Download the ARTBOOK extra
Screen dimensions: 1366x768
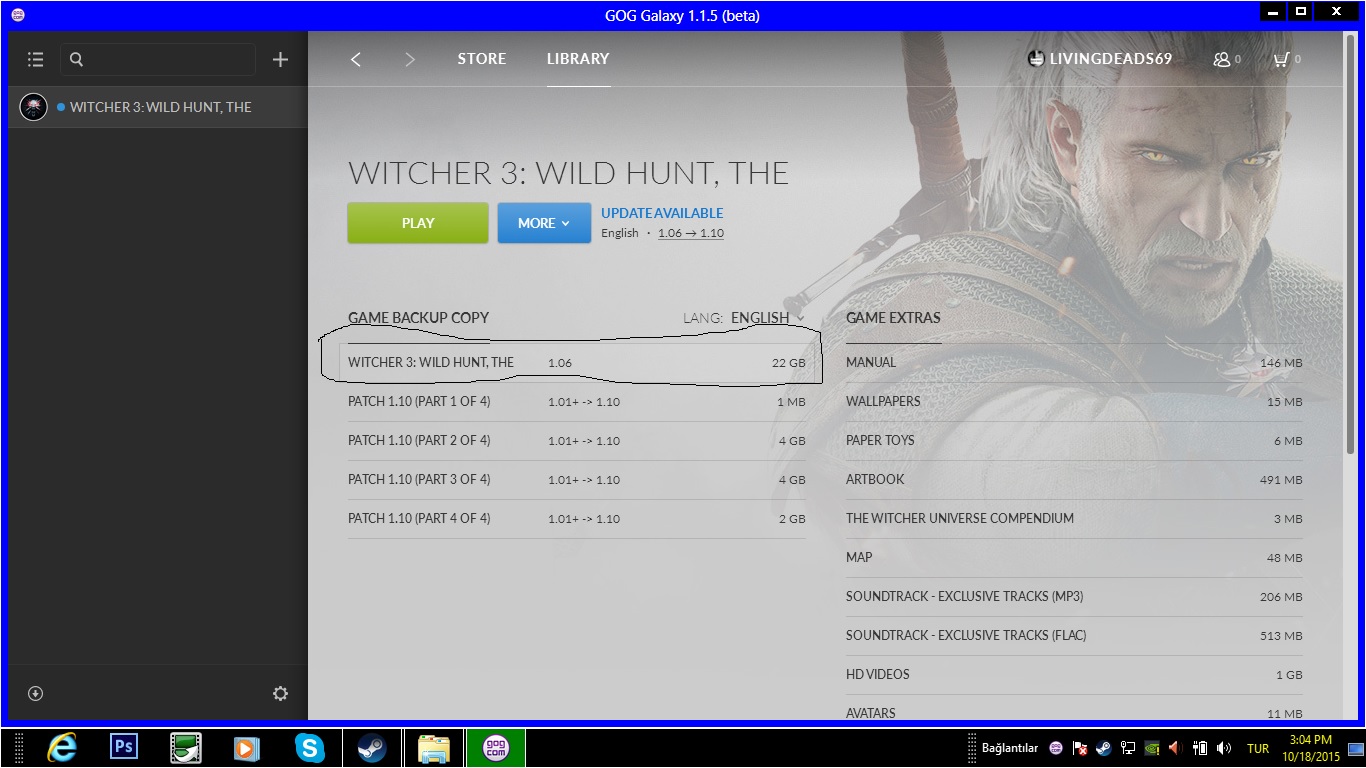point(1074,480)
